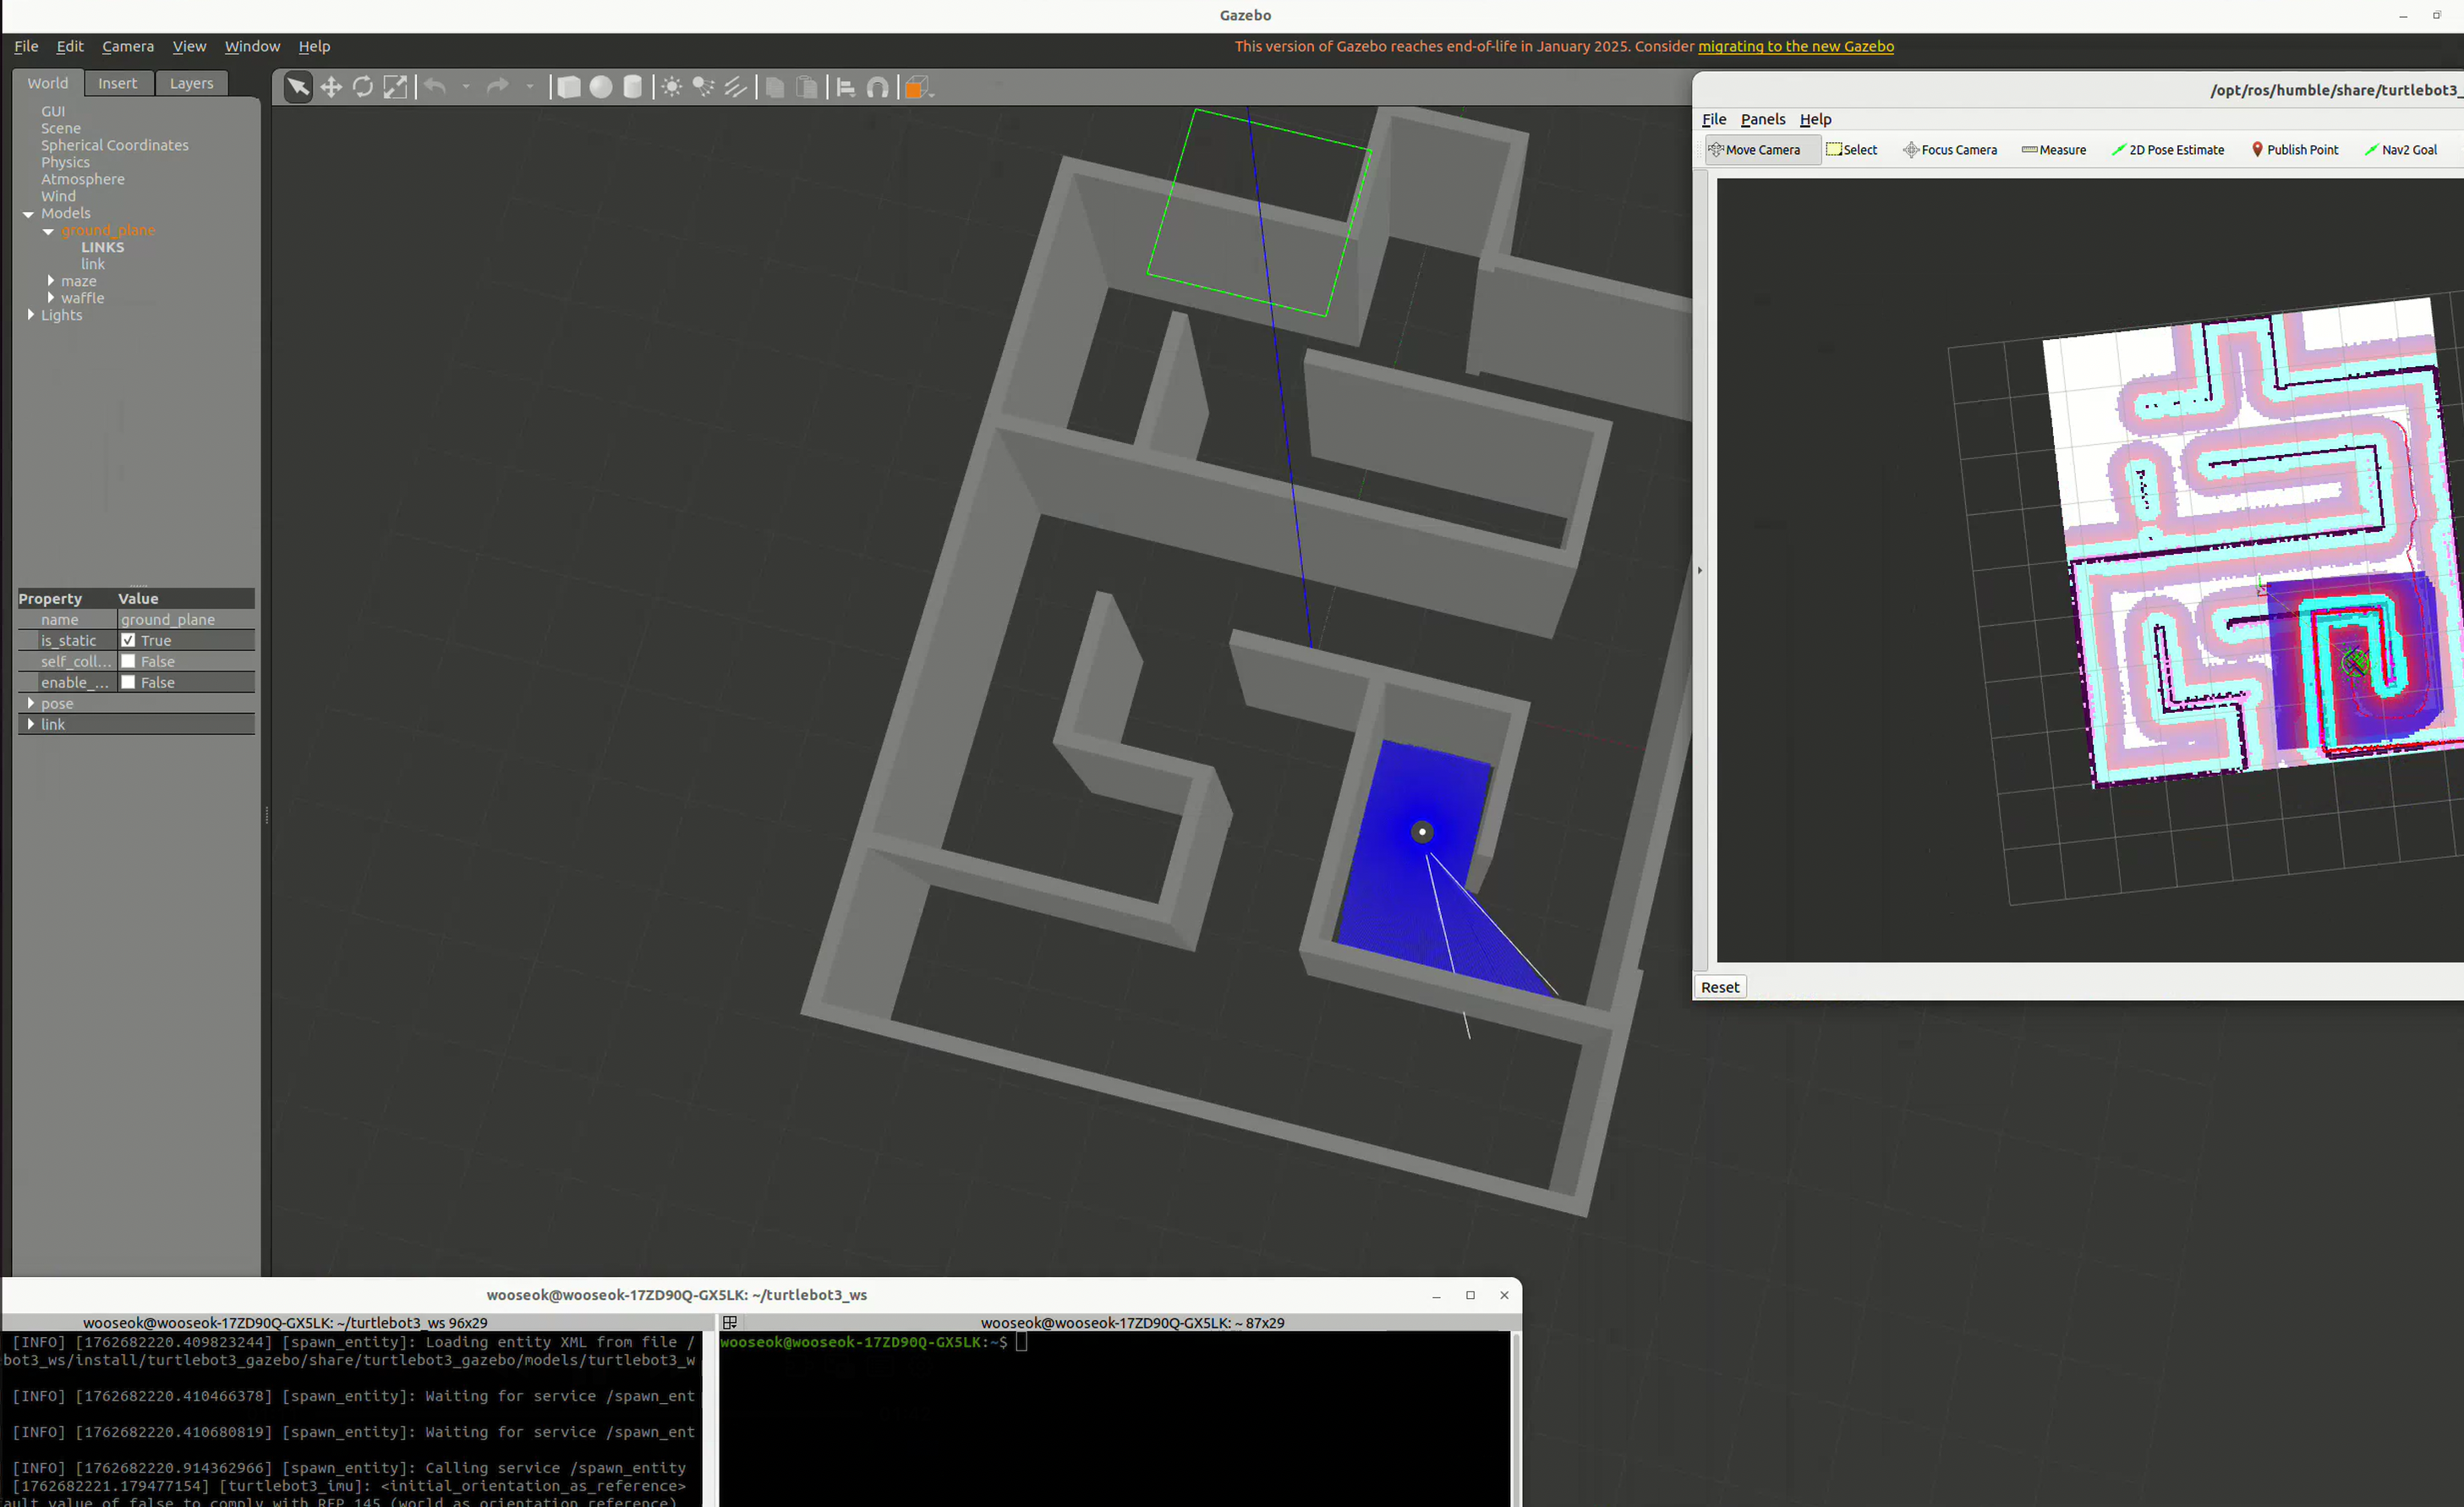The height and width of the screenshot is (1507, 2464).
Task: Expand the Lights tree node
Action: (x=31, y=315)
